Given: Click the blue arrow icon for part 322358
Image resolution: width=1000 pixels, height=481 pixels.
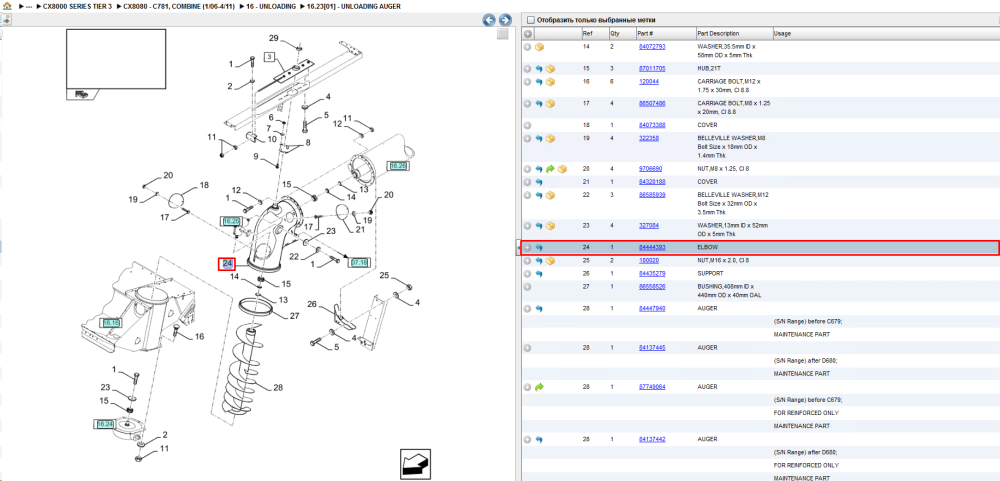Looking at the screenshot, I should (x=539, y=138).
